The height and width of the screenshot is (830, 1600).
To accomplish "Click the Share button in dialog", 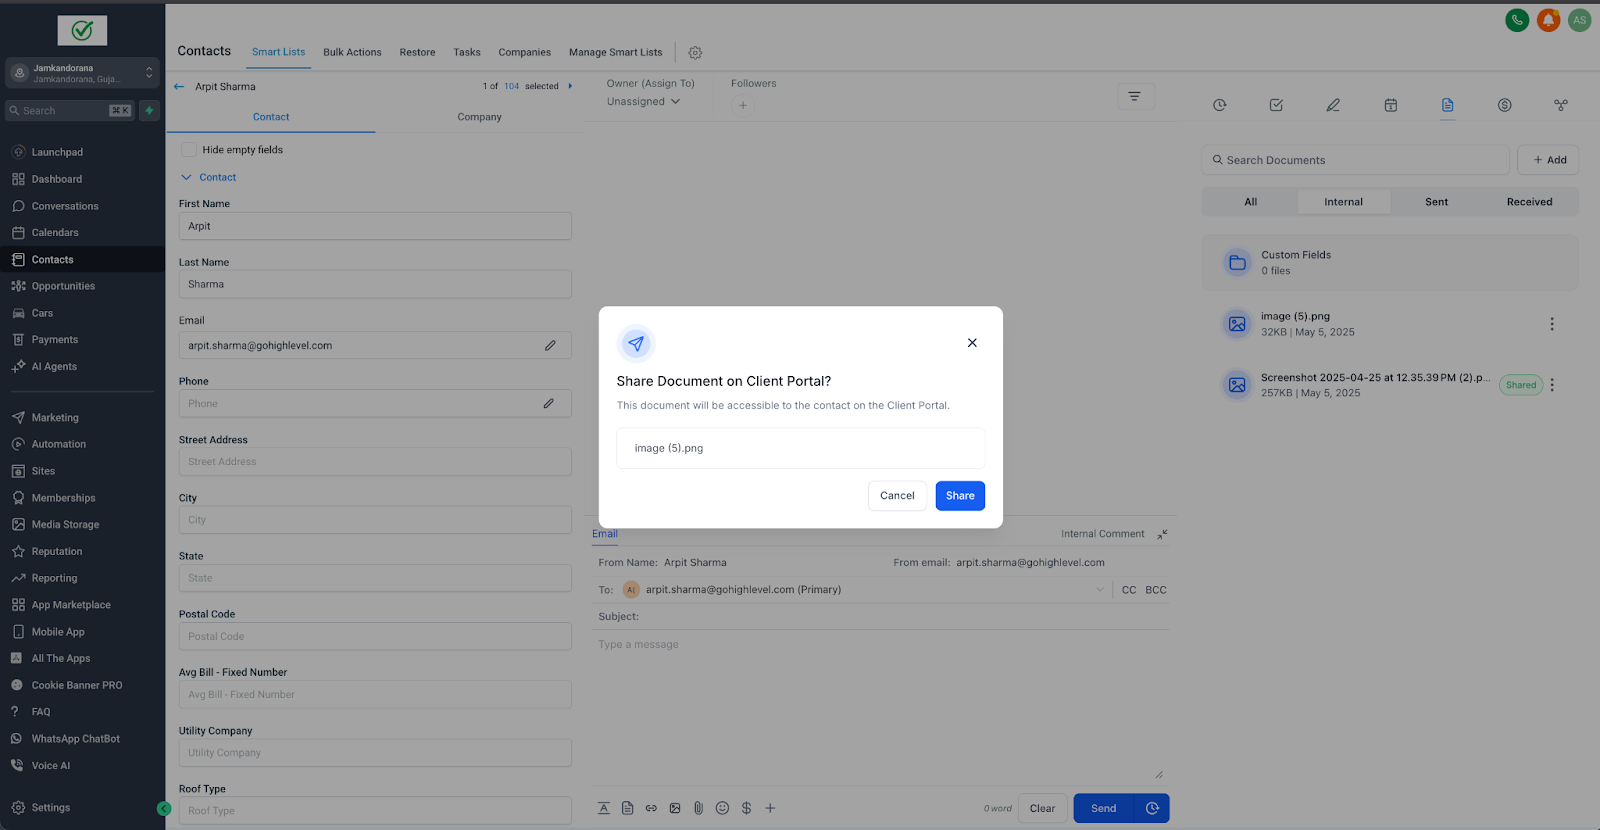I will 960,496.
